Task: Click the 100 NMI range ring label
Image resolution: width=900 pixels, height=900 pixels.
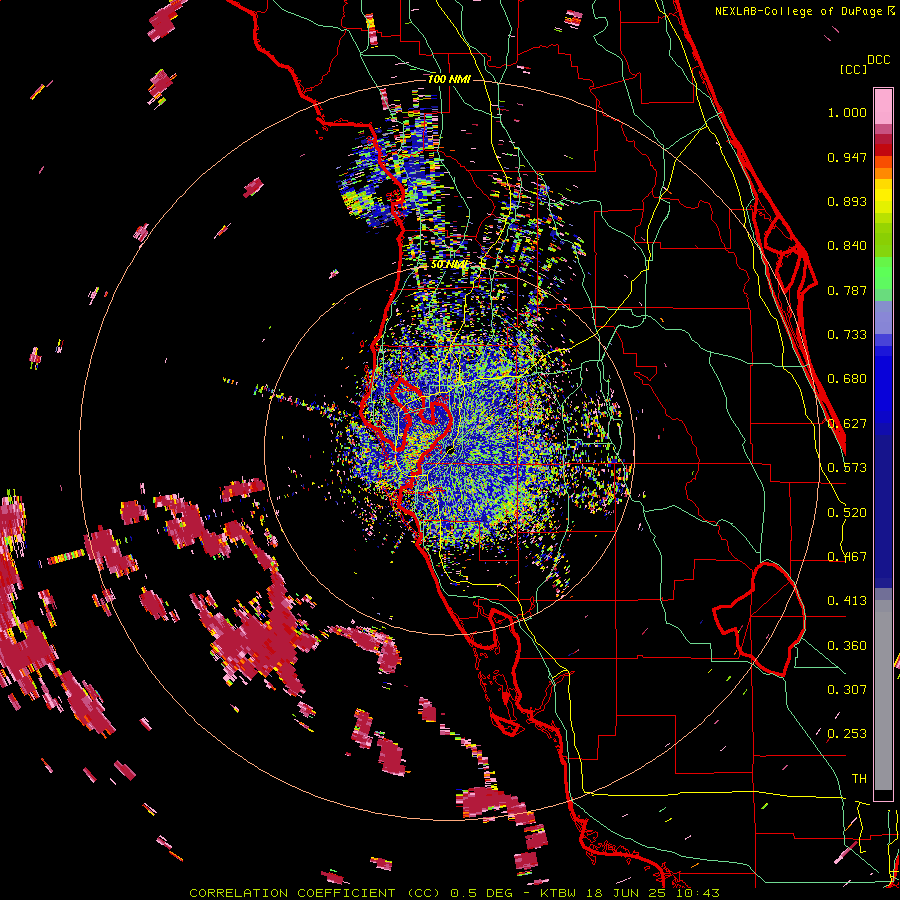Action: [x=449, y=79]
